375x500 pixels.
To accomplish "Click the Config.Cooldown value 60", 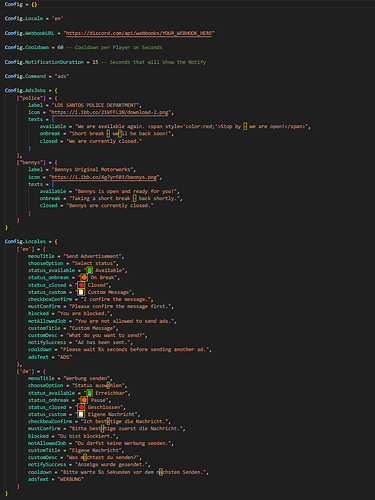I will 60,47.
